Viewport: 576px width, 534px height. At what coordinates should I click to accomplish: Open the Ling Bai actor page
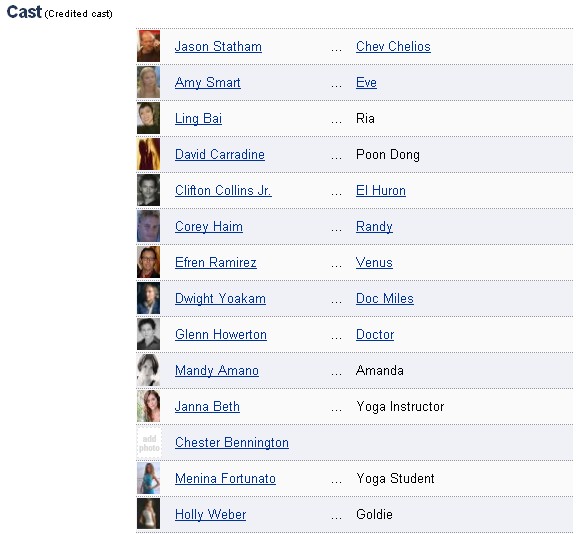click(198, 119)
